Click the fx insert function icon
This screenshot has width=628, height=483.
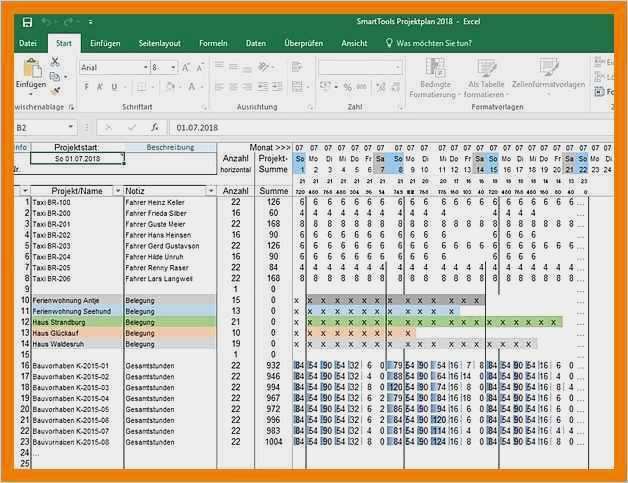154,128
